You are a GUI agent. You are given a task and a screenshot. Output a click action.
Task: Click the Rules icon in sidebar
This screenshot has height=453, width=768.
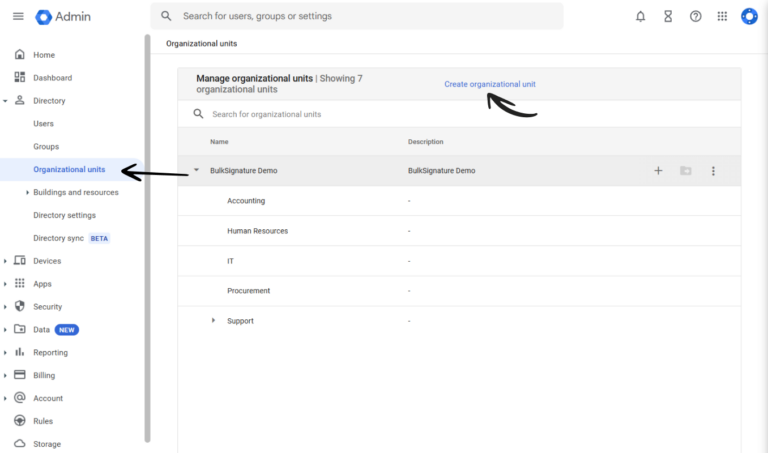tap(20, 420)
